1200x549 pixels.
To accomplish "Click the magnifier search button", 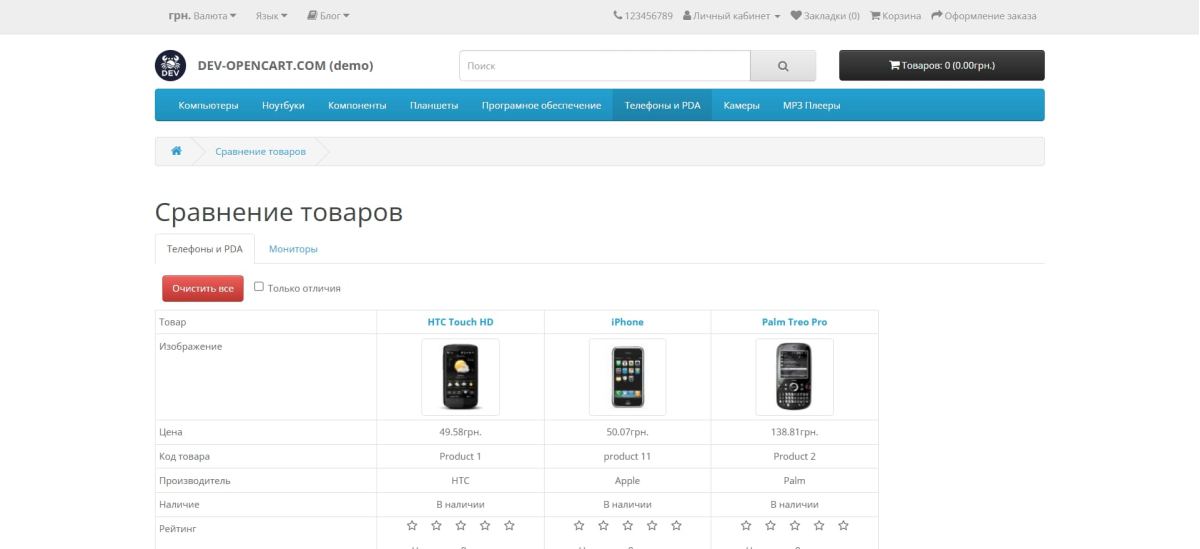I will (783, 66).
